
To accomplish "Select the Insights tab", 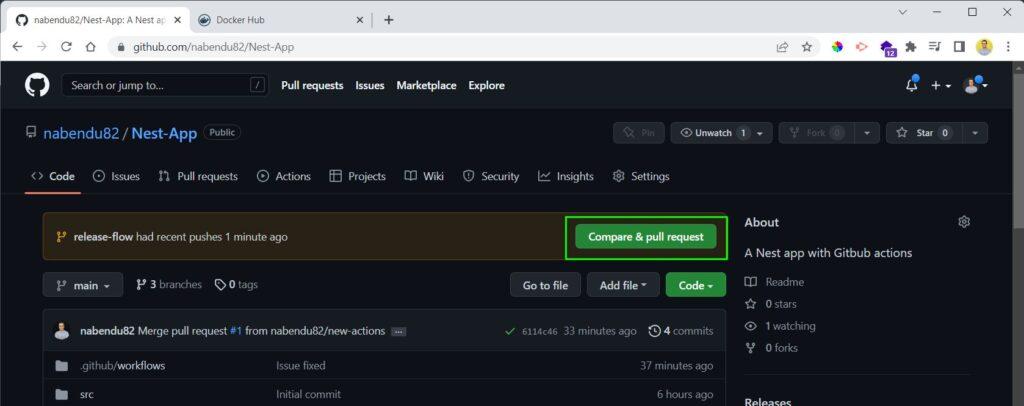I will pyautogui.click(x=566, y=176).
